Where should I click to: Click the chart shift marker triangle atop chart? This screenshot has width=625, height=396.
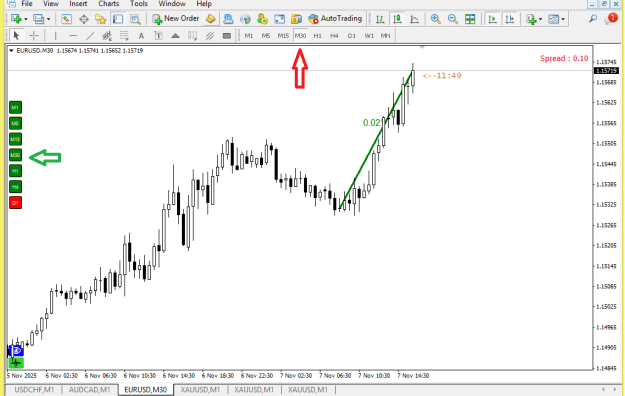click(x=422, y=47)
